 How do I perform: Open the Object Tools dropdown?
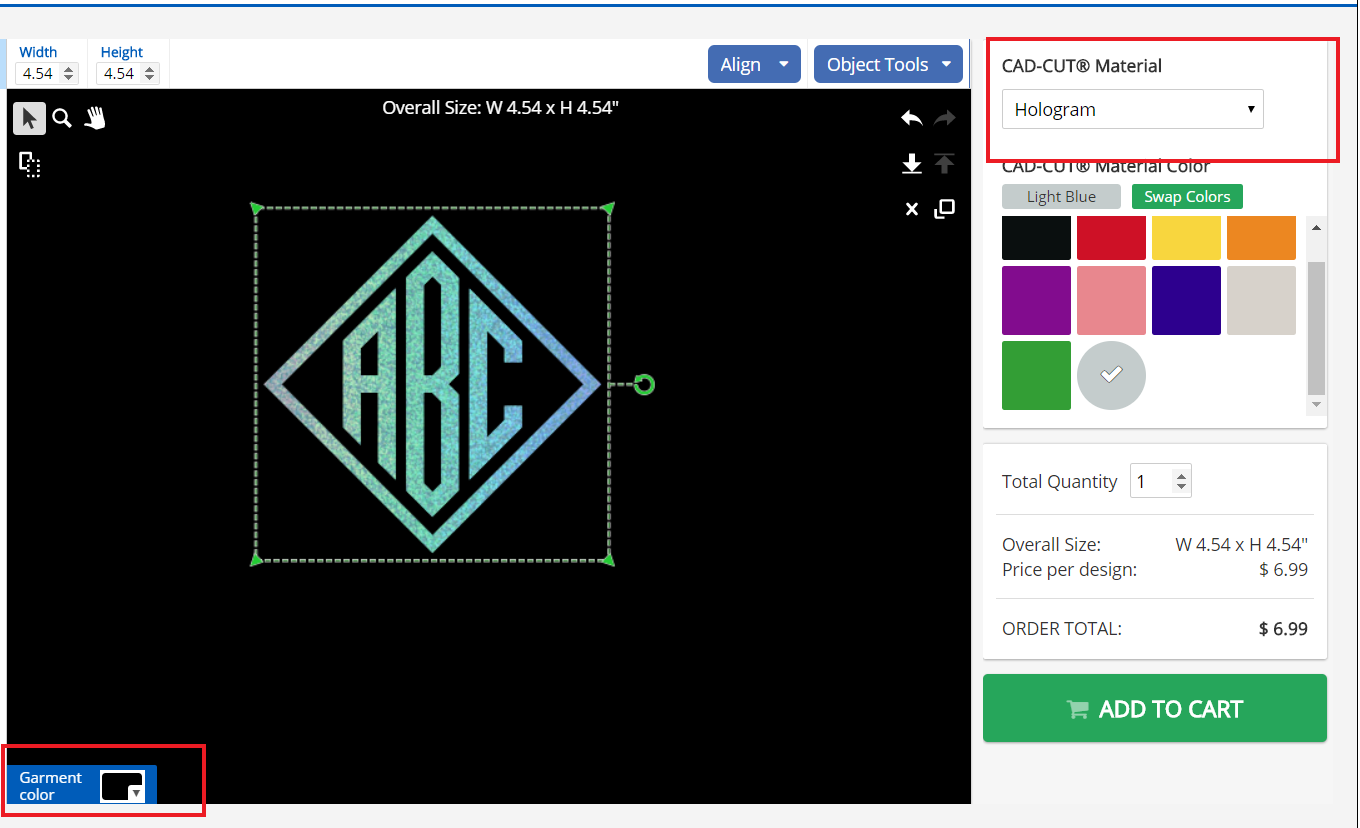point(888,63)
